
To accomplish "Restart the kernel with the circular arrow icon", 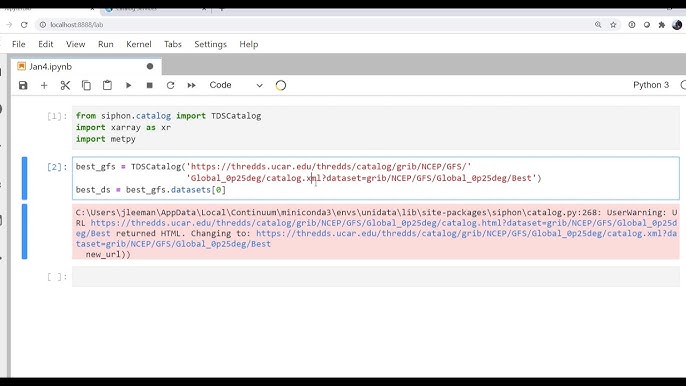I will [x=170, y=85].
